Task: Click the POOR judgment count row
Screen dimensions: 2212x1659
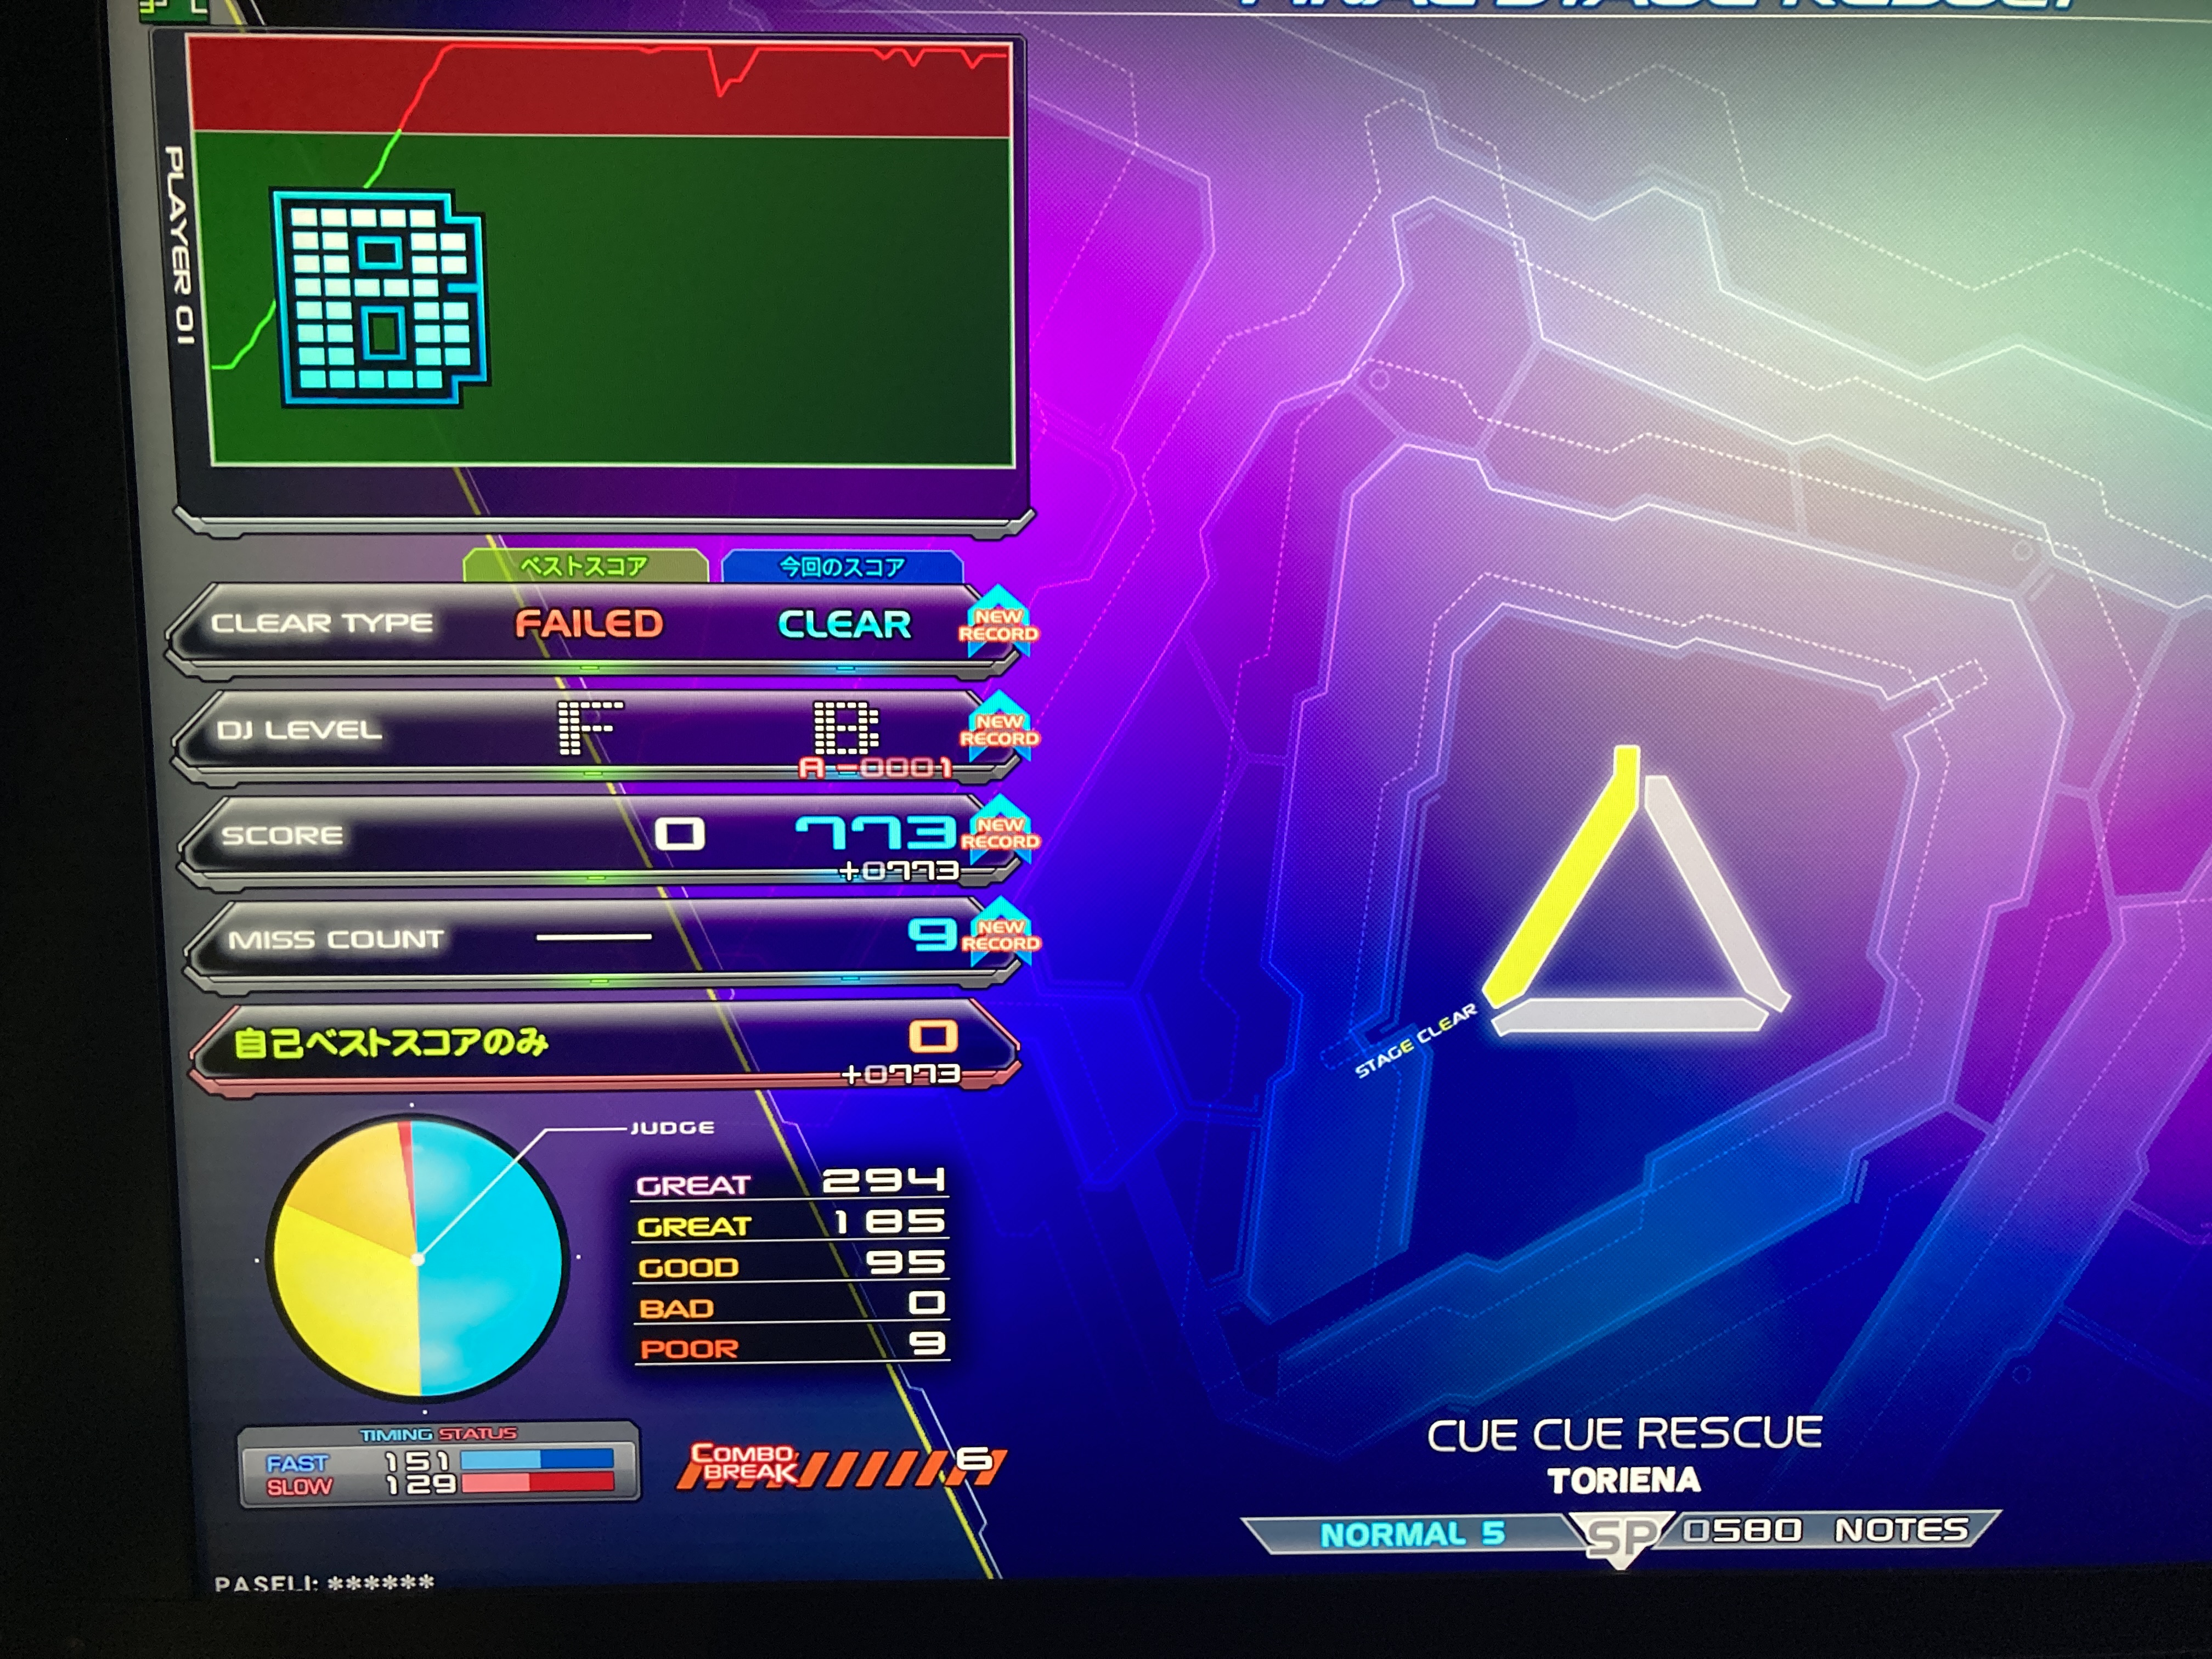Action: [x=790, y=1347]
